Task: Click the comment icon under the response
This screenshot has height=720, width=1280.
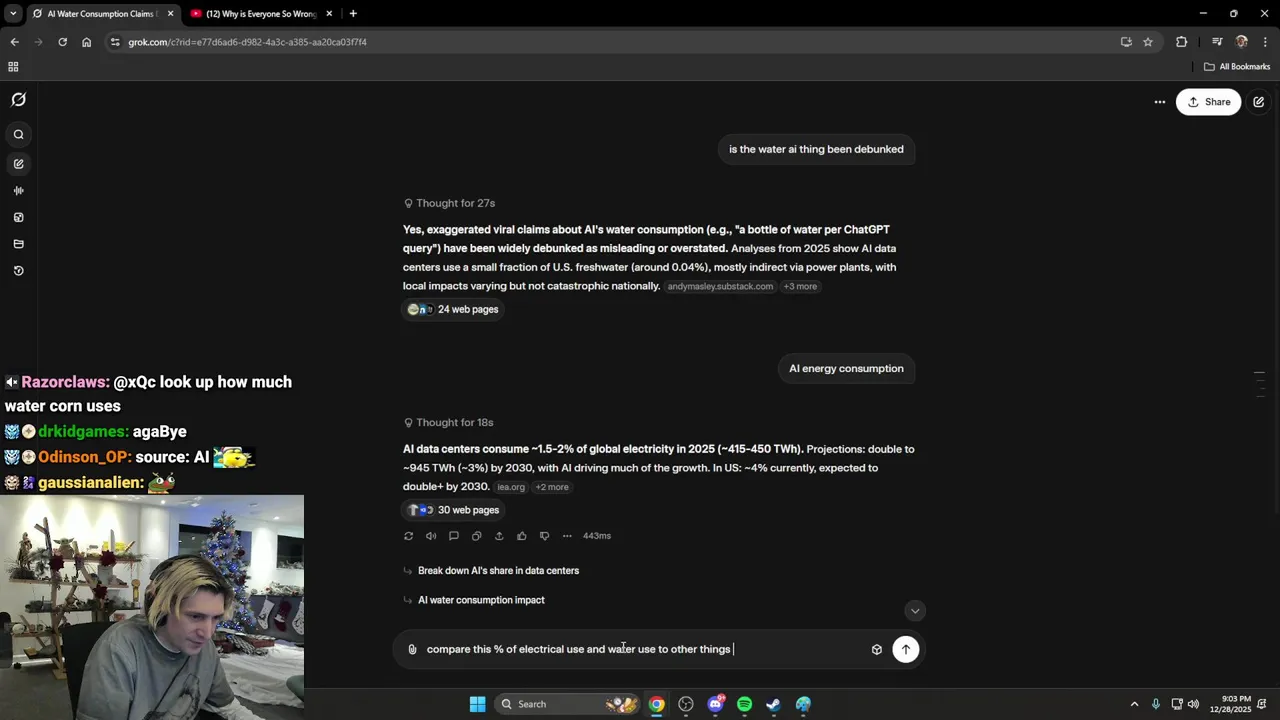Action: [x=453, y=536]
